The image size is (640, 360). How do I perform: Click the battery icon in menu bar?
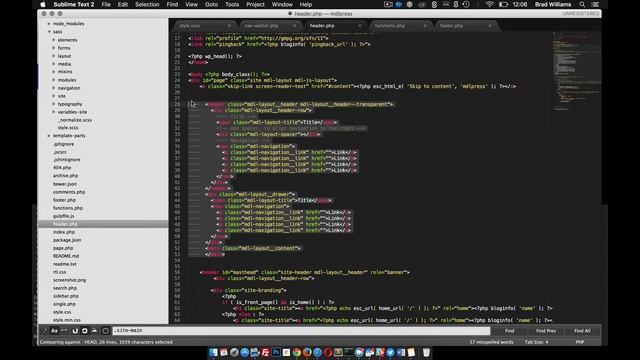click(504, 4)
